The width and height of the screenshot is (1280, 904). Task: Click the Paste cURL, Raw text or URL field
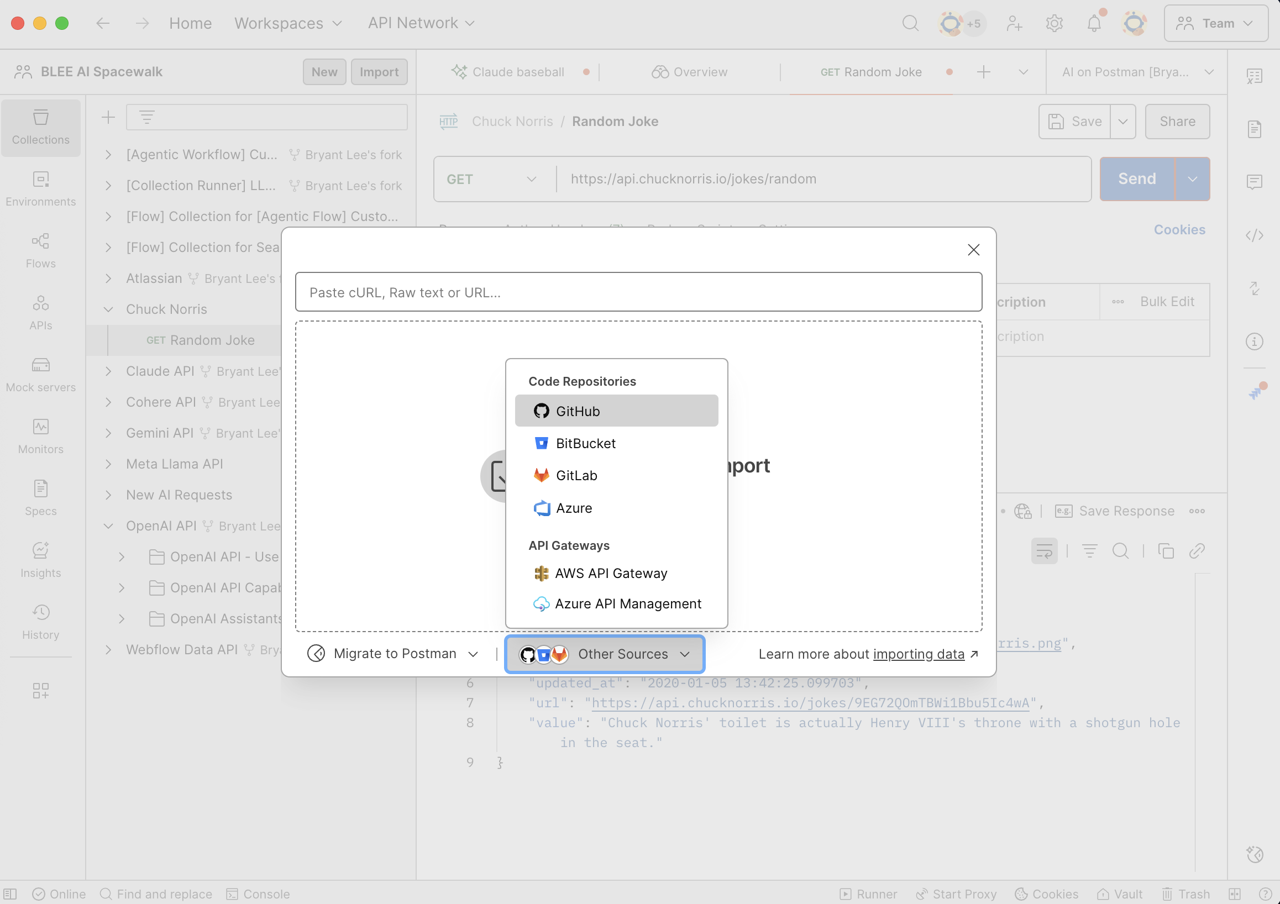pyautogui.click(x=639, y=292)
